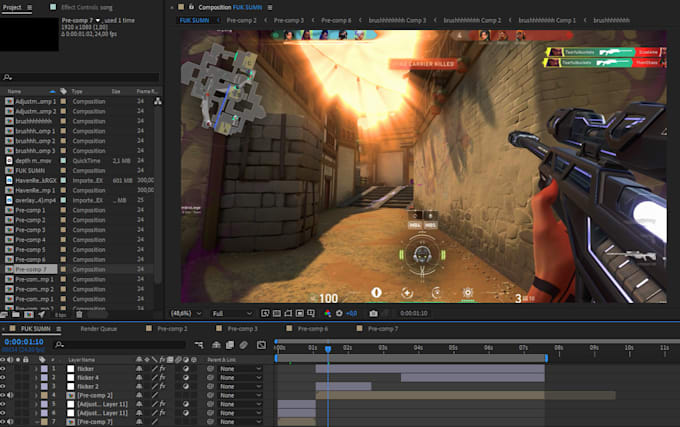Navigate to brushhhhhhh Comp 3 in viewer breadcrumb
The image size is (680, 427).
pyautogui.click(x=397, y=20)
